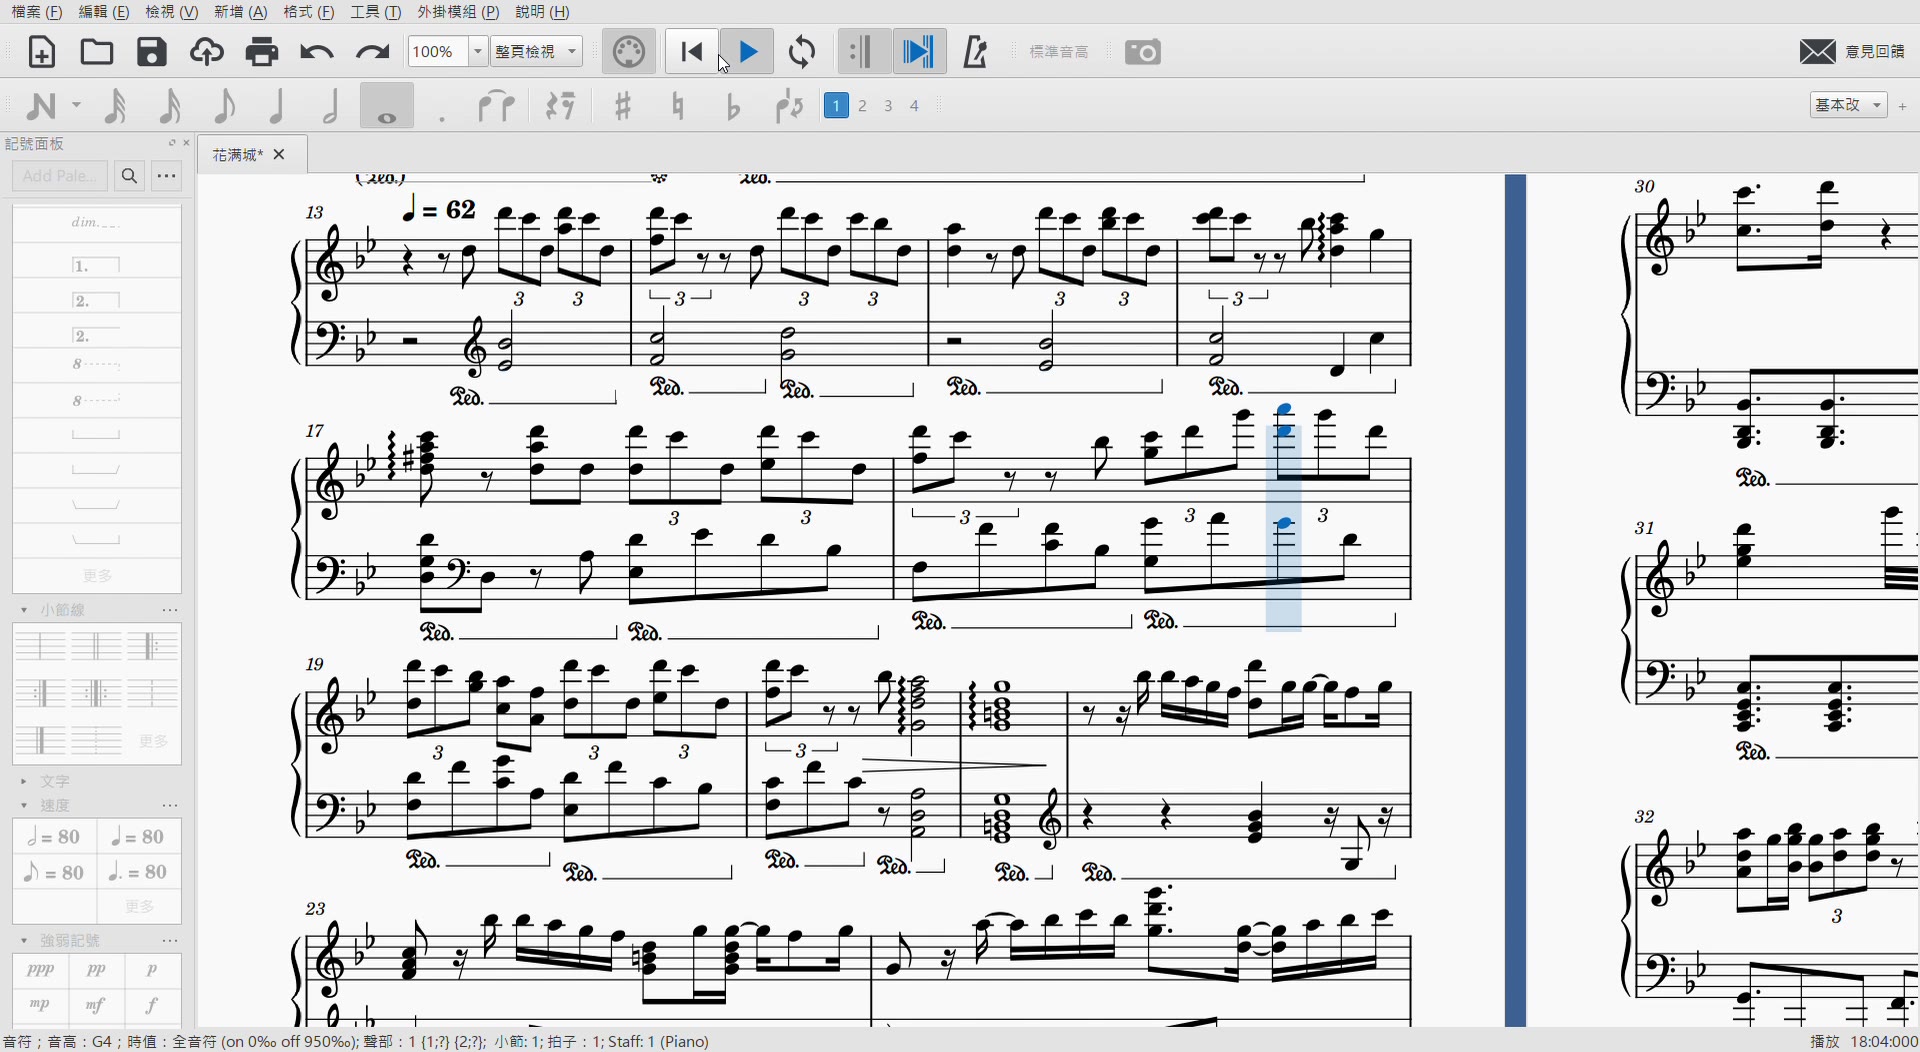Screen dimensions: 1920x1052
Task: Apply a flat accidental
Action: pyautogui.click(x=732, y=105)
